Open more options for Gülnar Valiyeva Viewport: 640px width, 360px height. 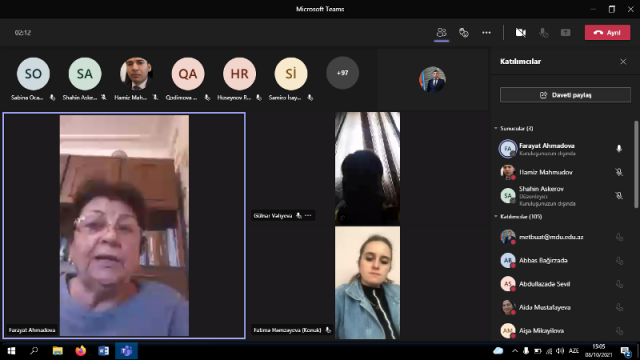click(x=308, y=216)
